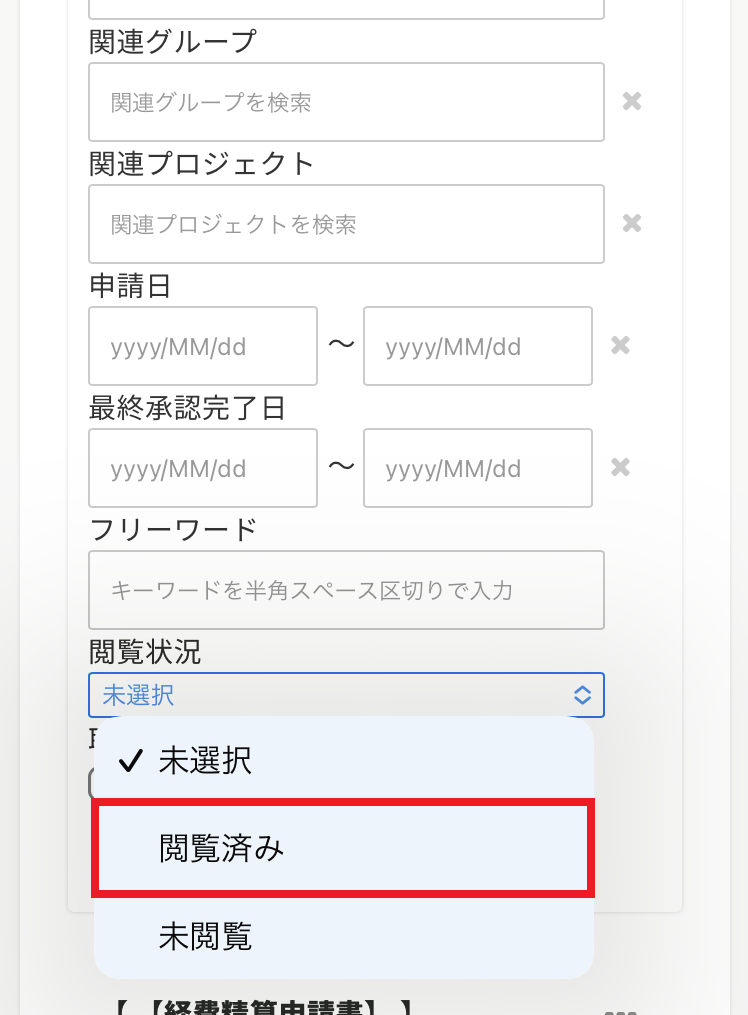Open the ellipsis menu beside 【経費精算申請書】
Viewport: 748px width, 1015px height.
620,1011
